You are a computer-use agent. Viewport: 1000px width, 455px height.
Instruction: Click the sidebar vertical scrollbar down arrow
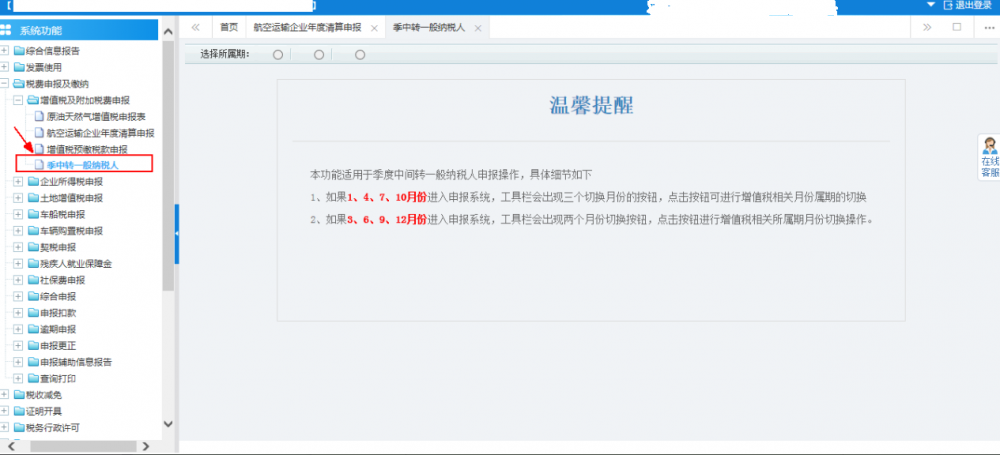168,423
